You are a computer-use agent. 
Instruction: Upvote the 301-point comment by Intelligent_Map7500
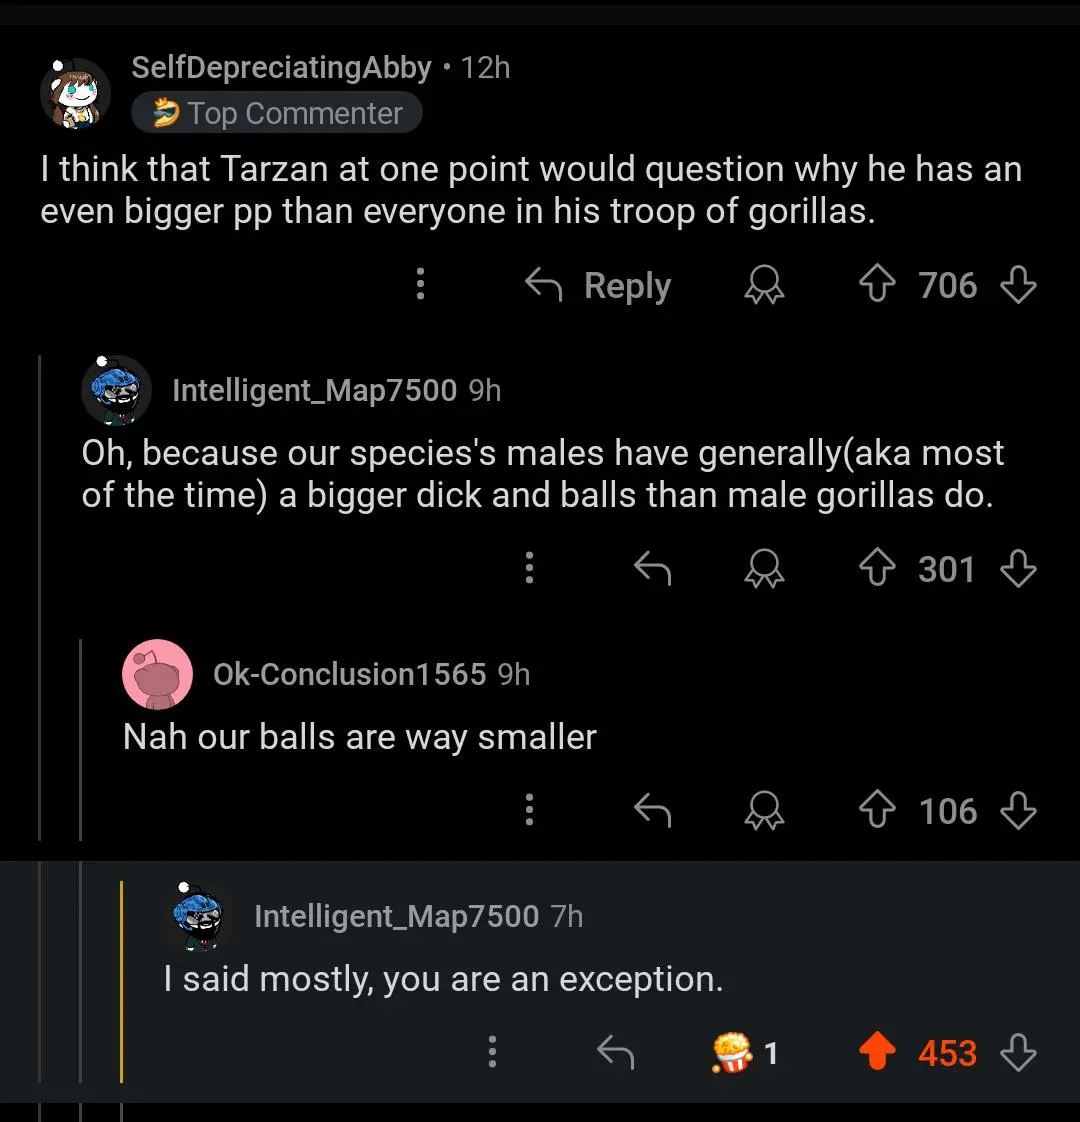tap(877, 569)
